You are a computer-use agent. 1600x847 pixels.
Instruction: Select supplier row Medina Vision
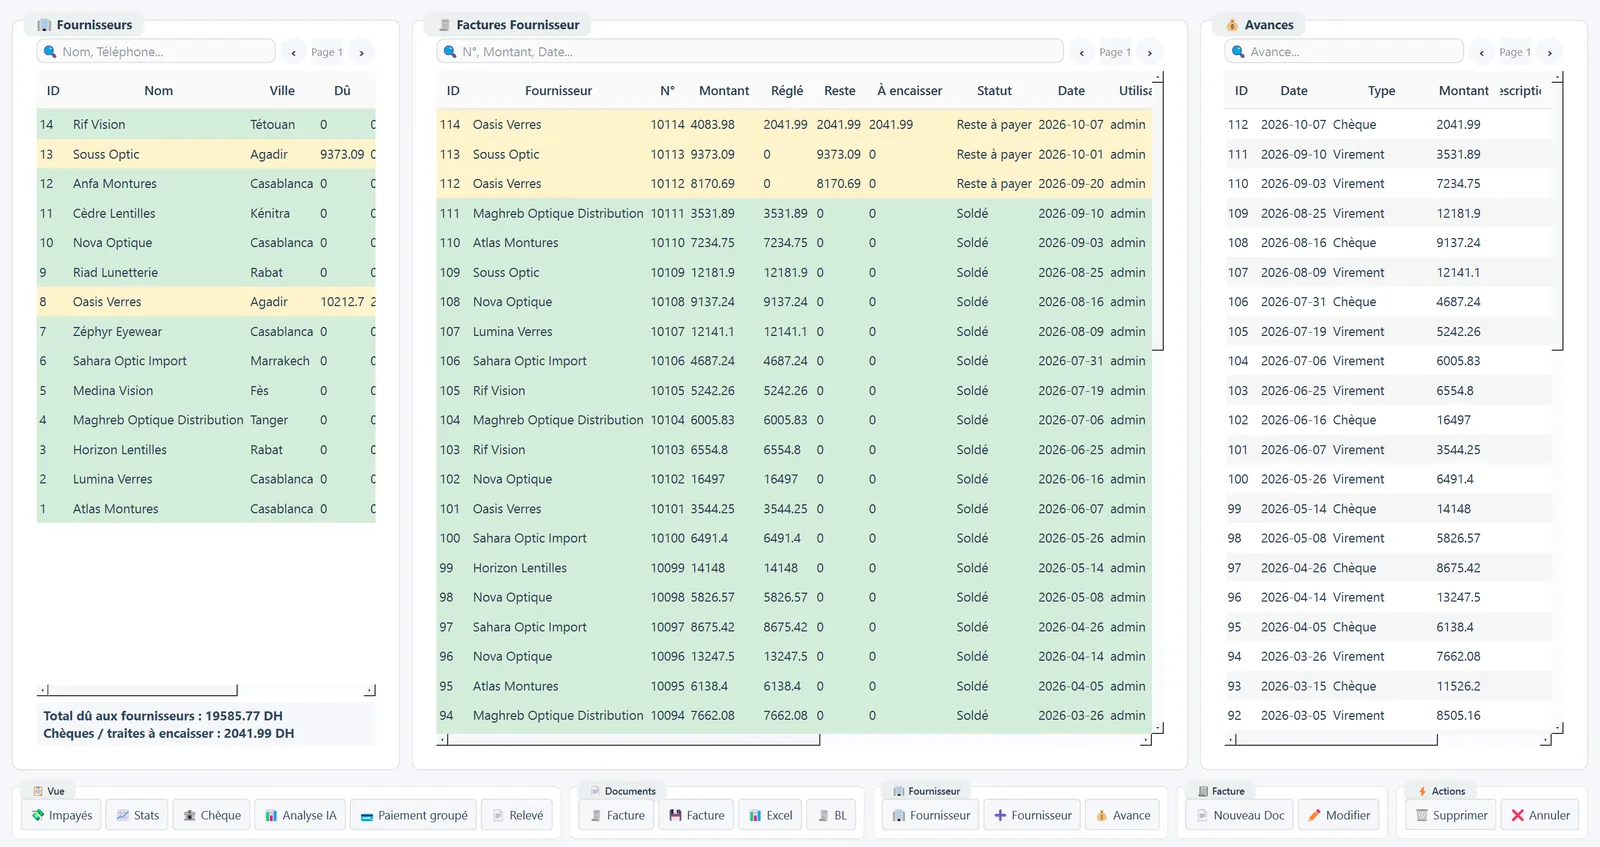206,391
